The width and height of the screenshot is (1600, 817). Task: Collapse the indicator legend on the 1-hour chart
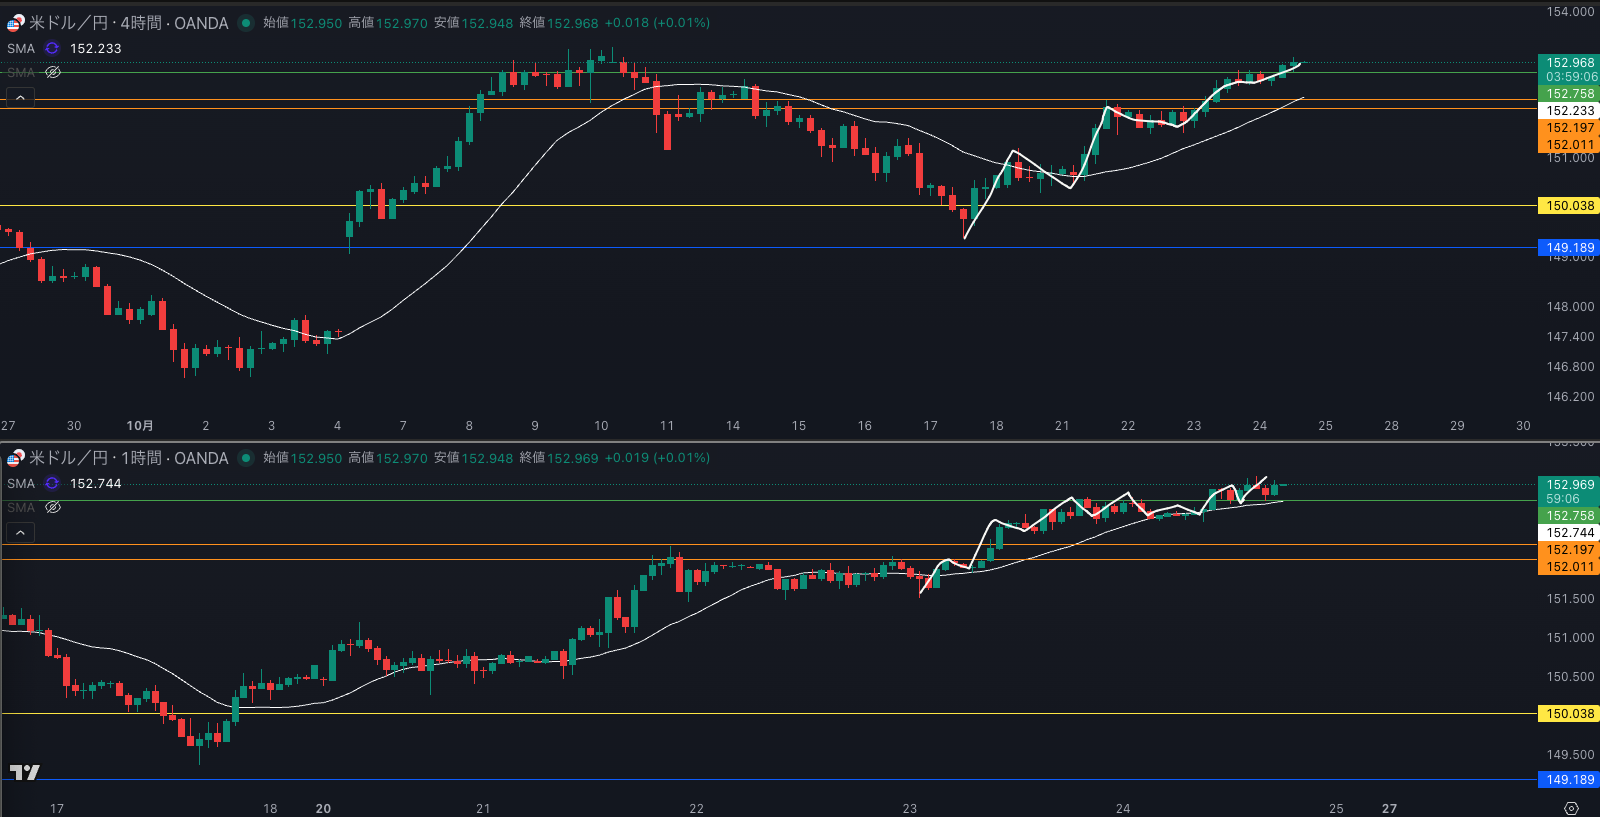[20, 532]
